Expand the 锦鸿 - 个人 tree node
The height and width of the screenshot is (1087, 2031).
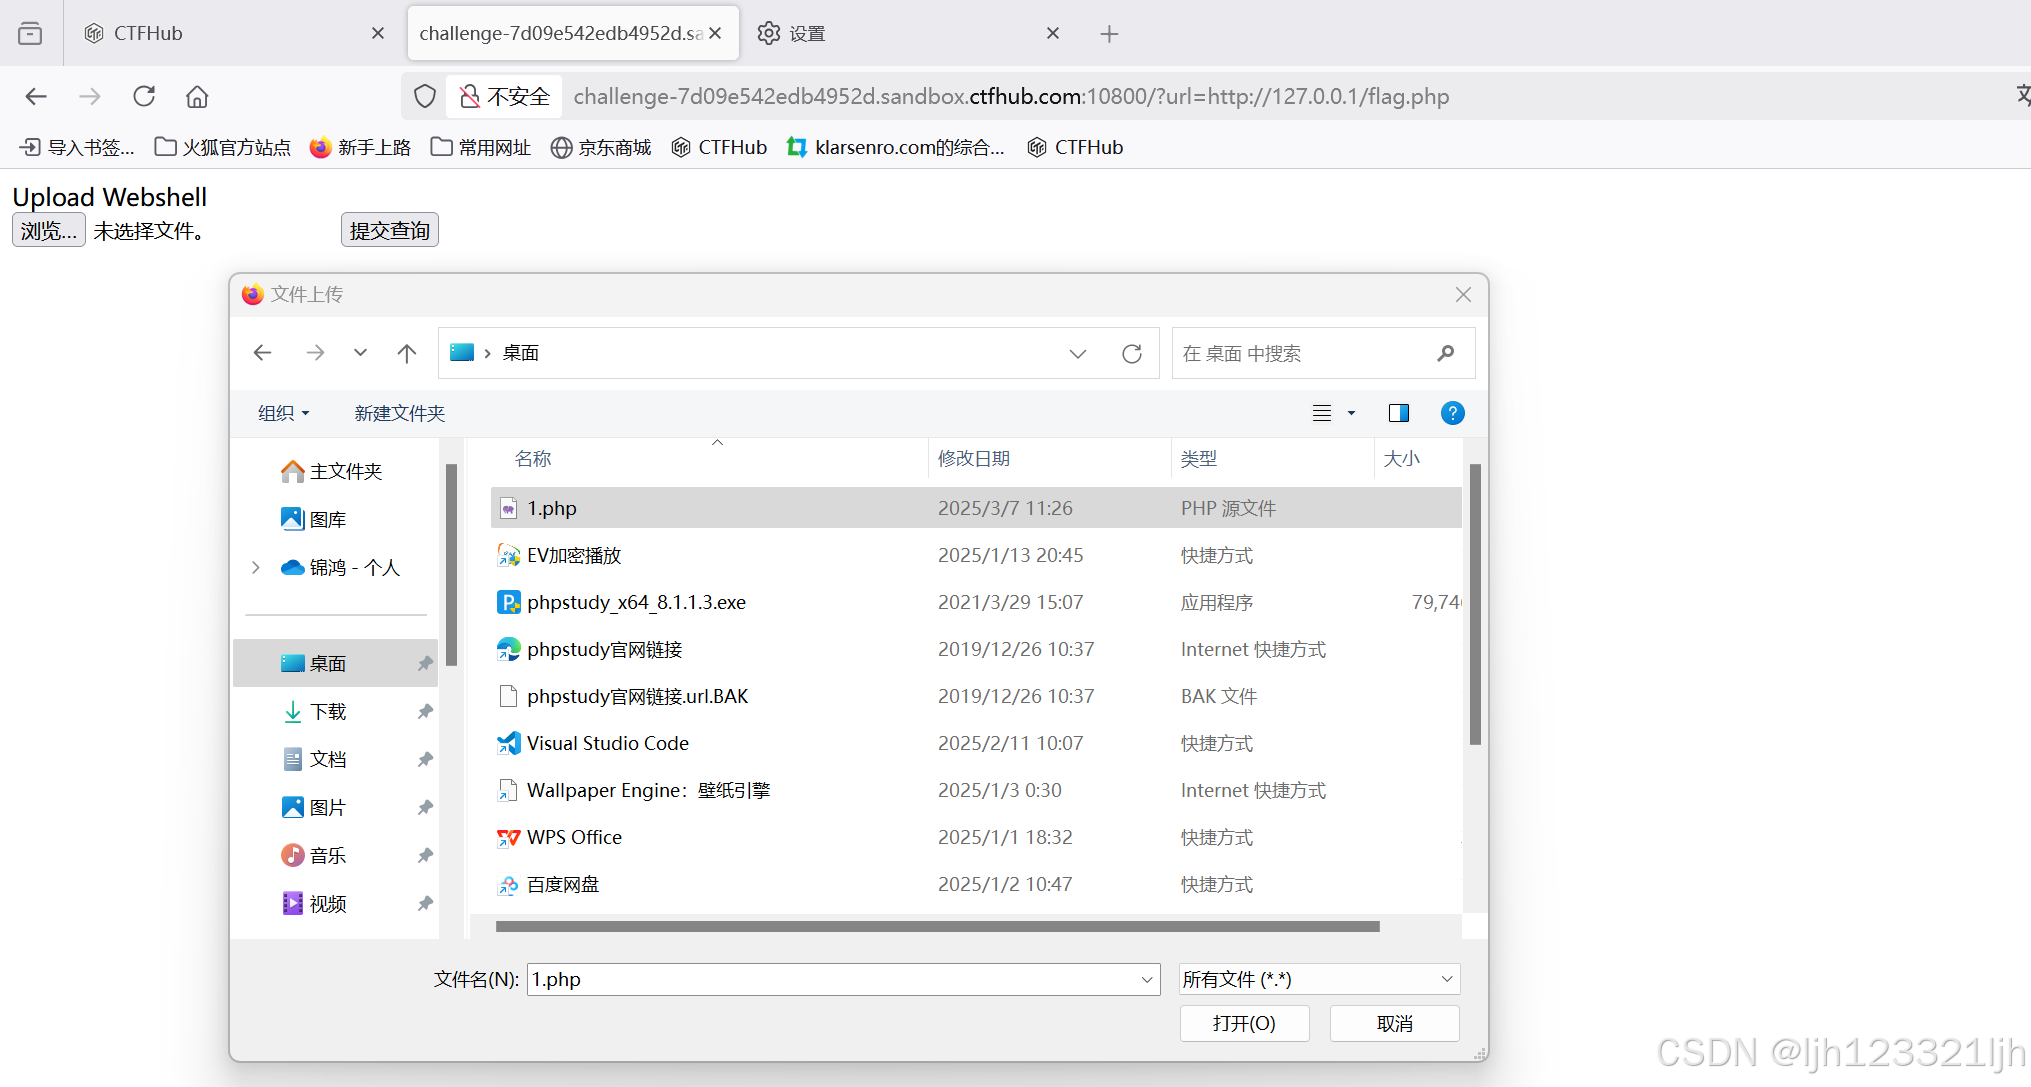click(256, 567)
